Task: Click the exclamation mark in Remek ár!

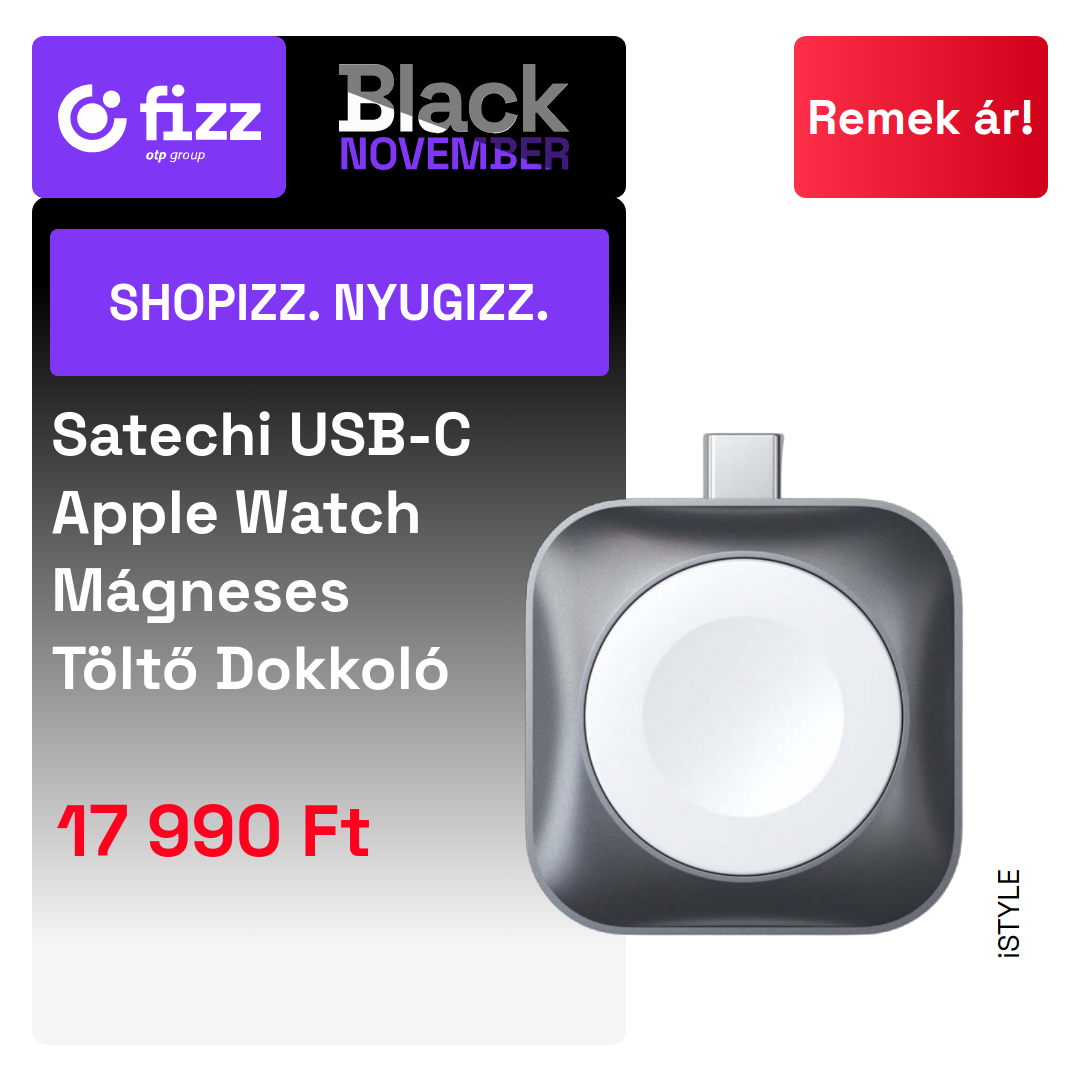Action: pyautogui.click(x=1026, y=117)
